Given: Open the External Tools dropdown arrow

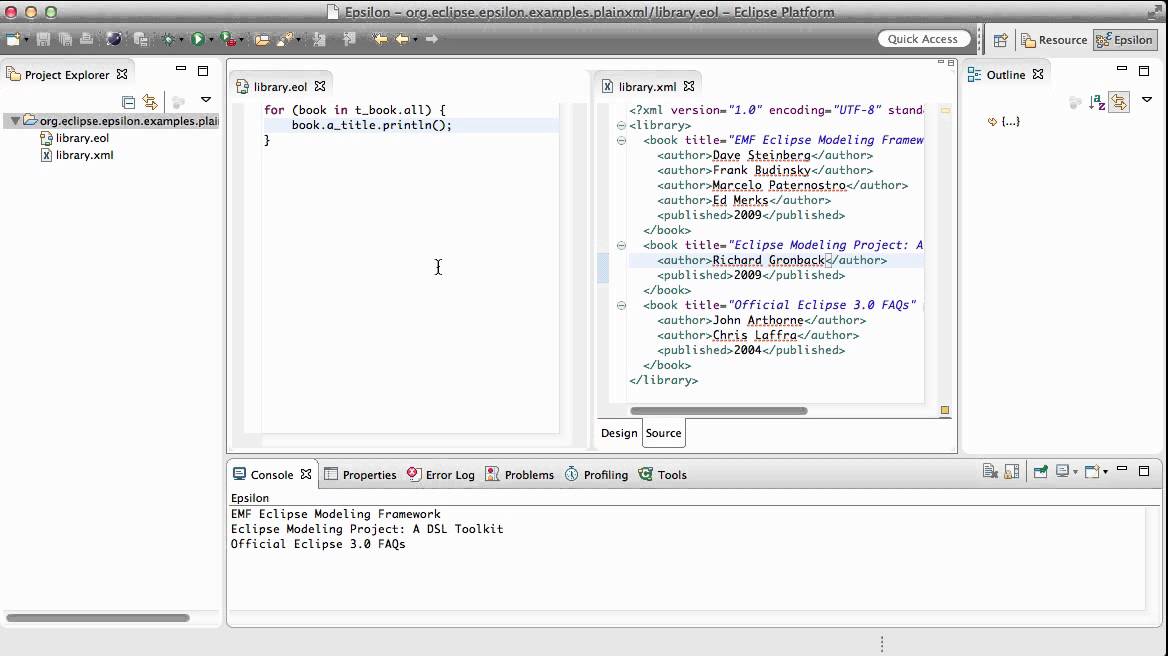Looking at the screenshot, I should click(241, 39).
